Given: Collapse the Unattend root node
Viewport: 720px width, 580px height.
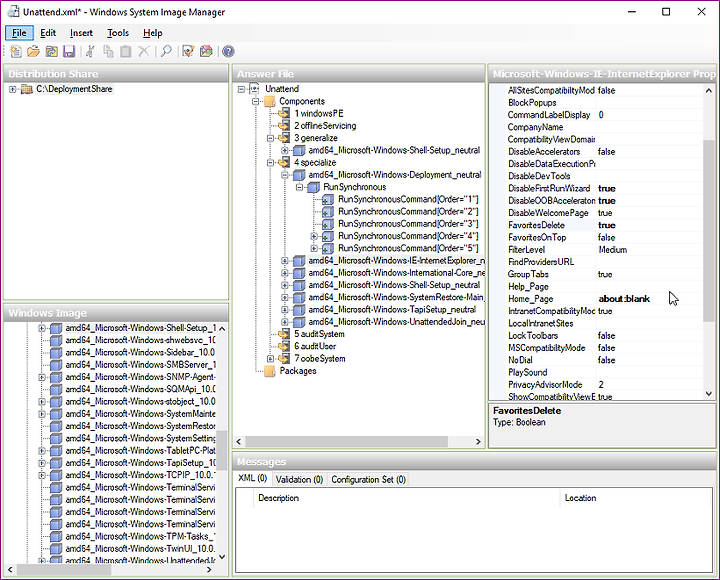Looking at the screenshot, I should (x=241, y=90).
